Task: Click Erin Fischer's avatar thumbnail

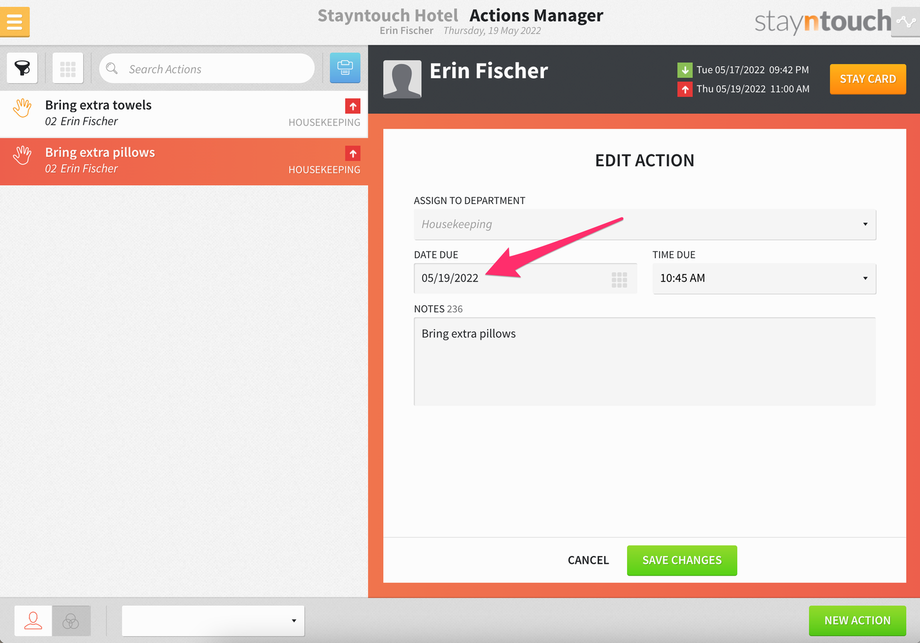Action: tap(402, 79)
